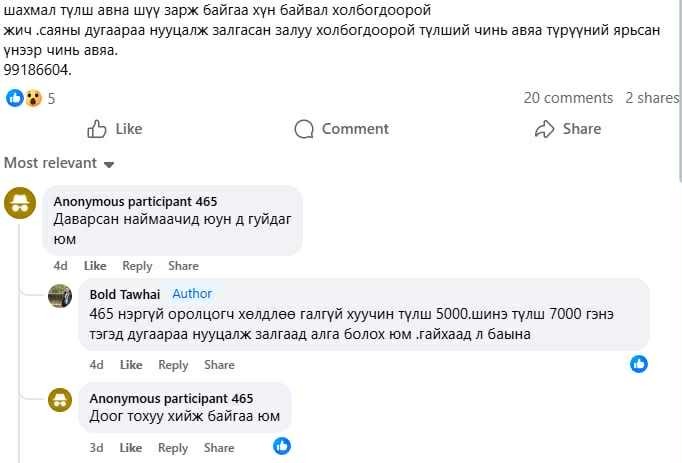Share the first anonymous comment
The height and width of the screenshot is (463, 682).
click(x=183, y=266)
